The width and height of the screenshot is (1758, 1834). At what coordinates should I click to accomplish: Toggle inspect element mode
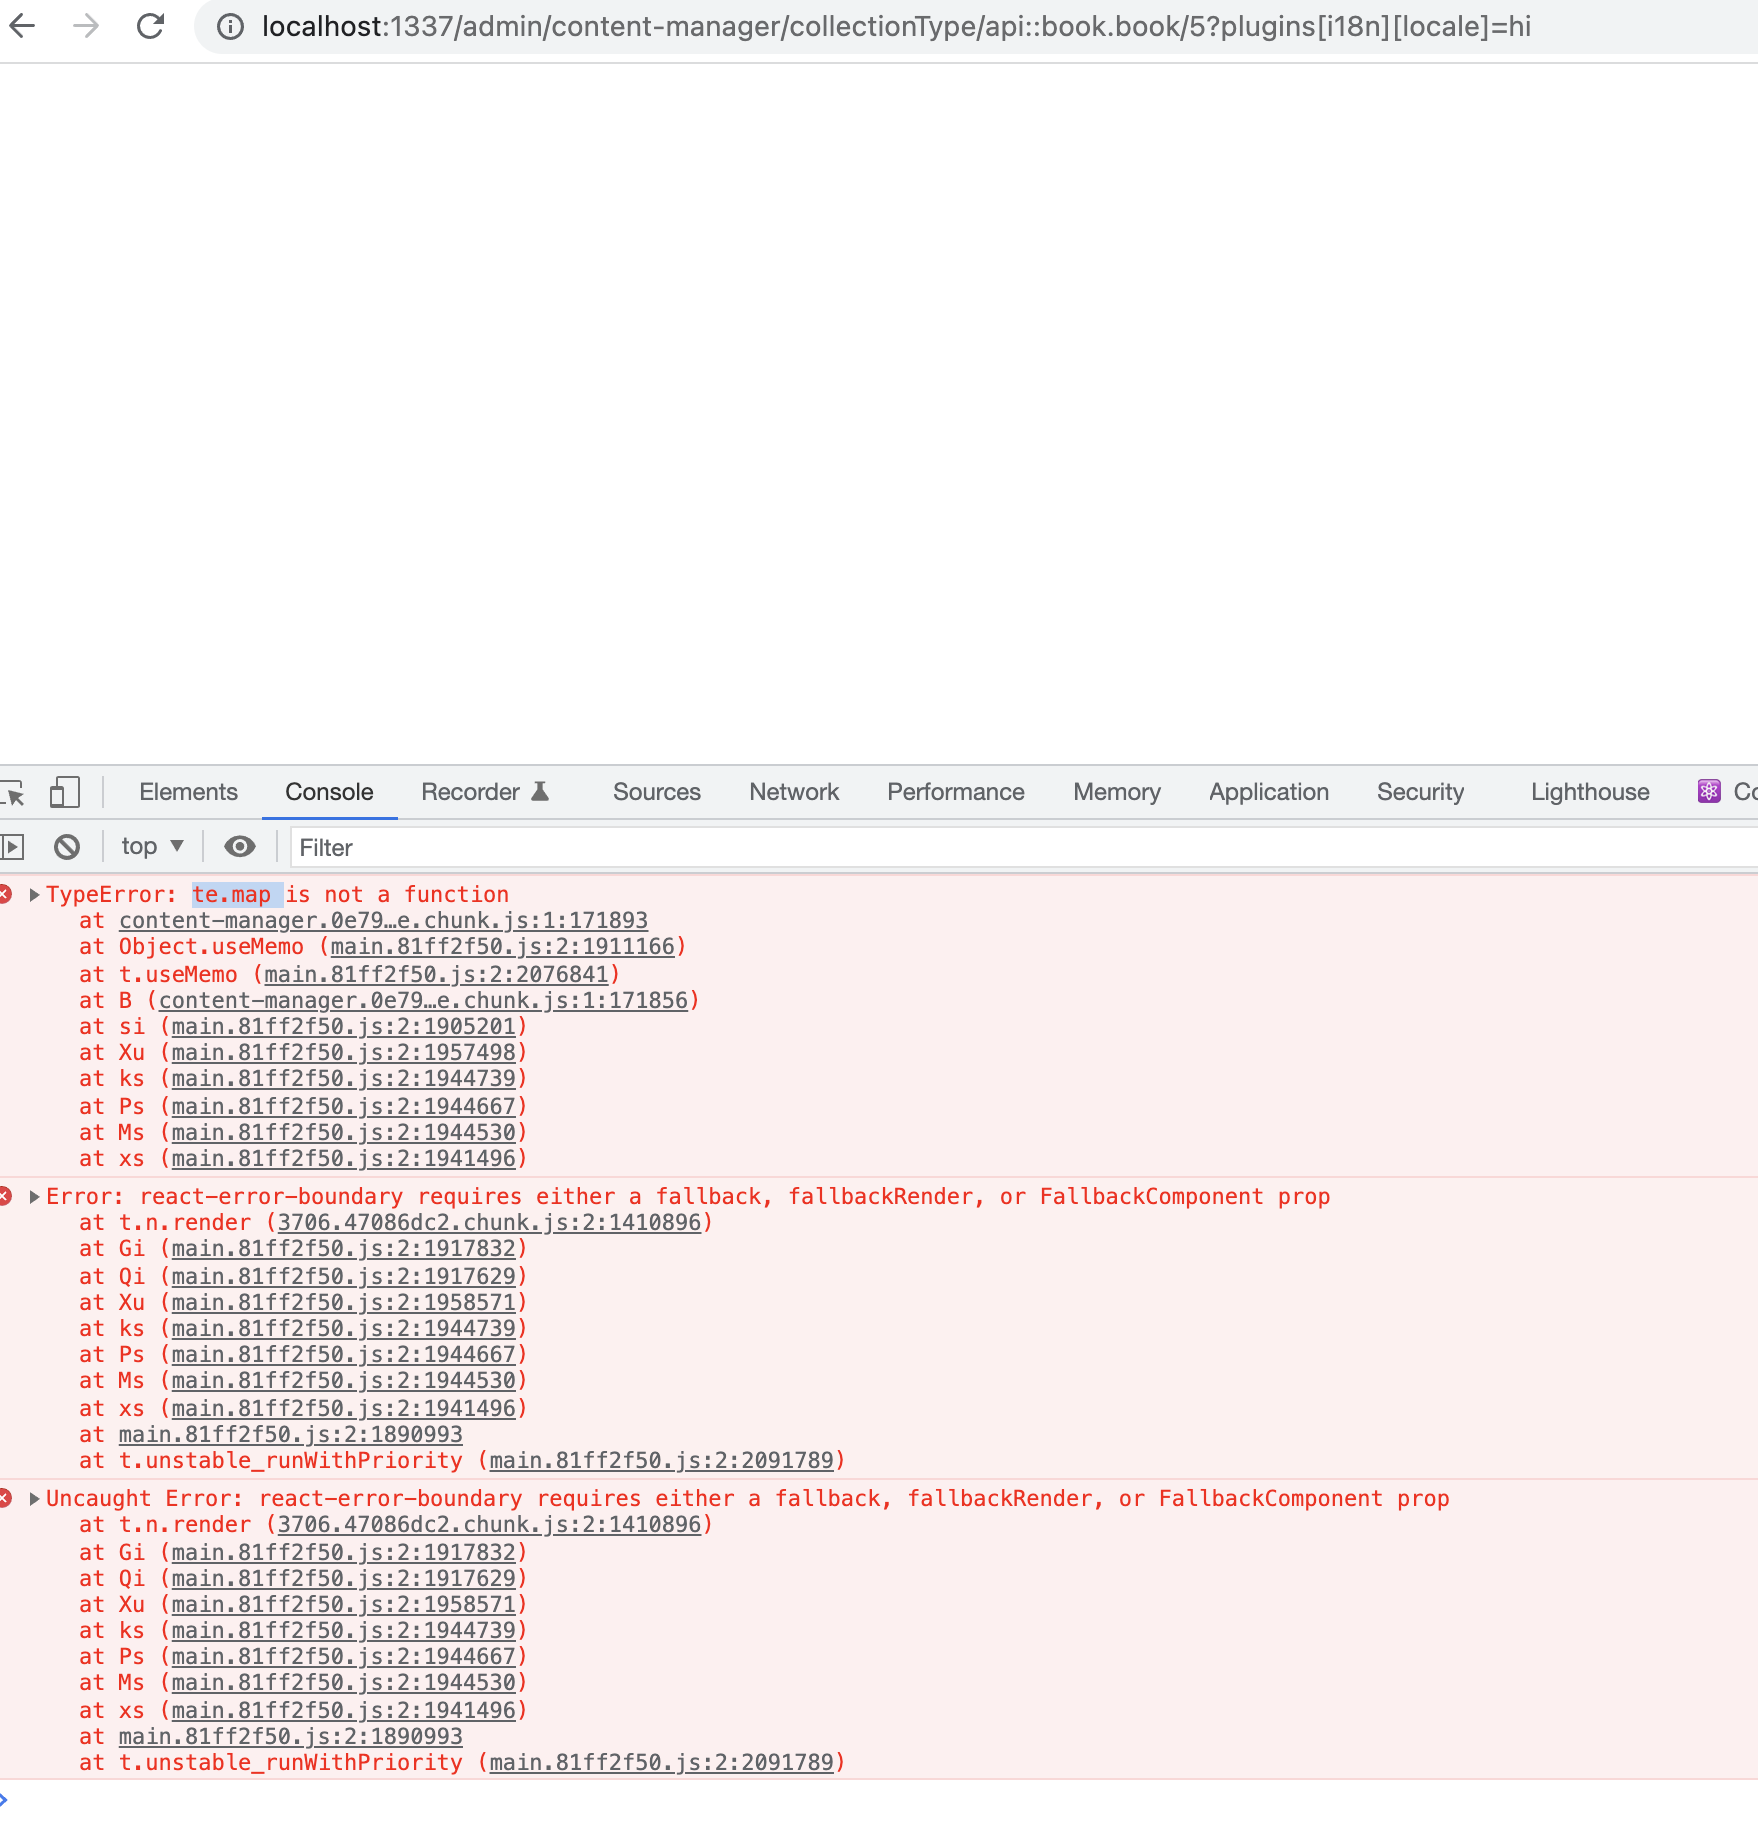tap(15, 791)
